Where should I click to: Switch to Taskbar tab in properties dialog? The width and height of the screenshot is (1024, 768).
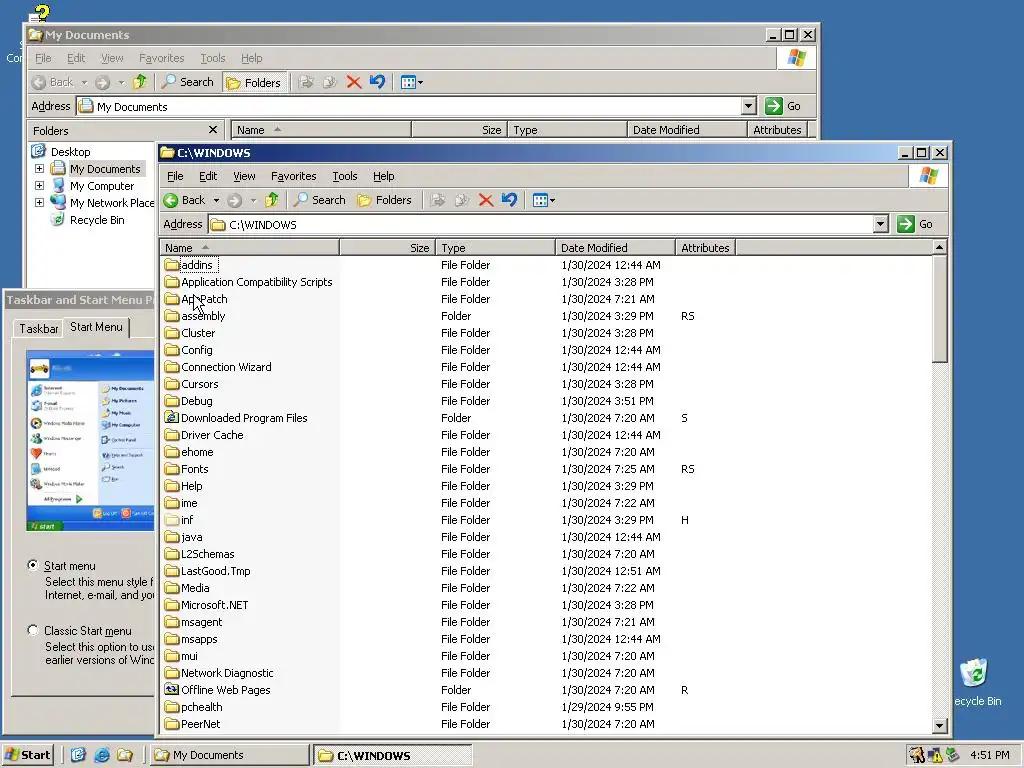coord(39,328)
